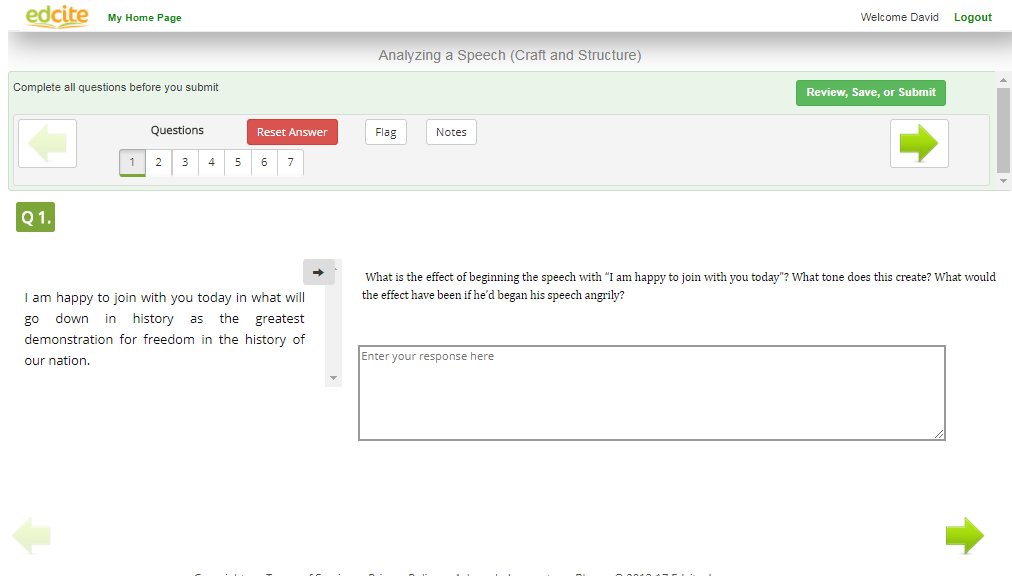Reset the current answer
This screenshot has height=576, width=1012.
pos(292,132)
